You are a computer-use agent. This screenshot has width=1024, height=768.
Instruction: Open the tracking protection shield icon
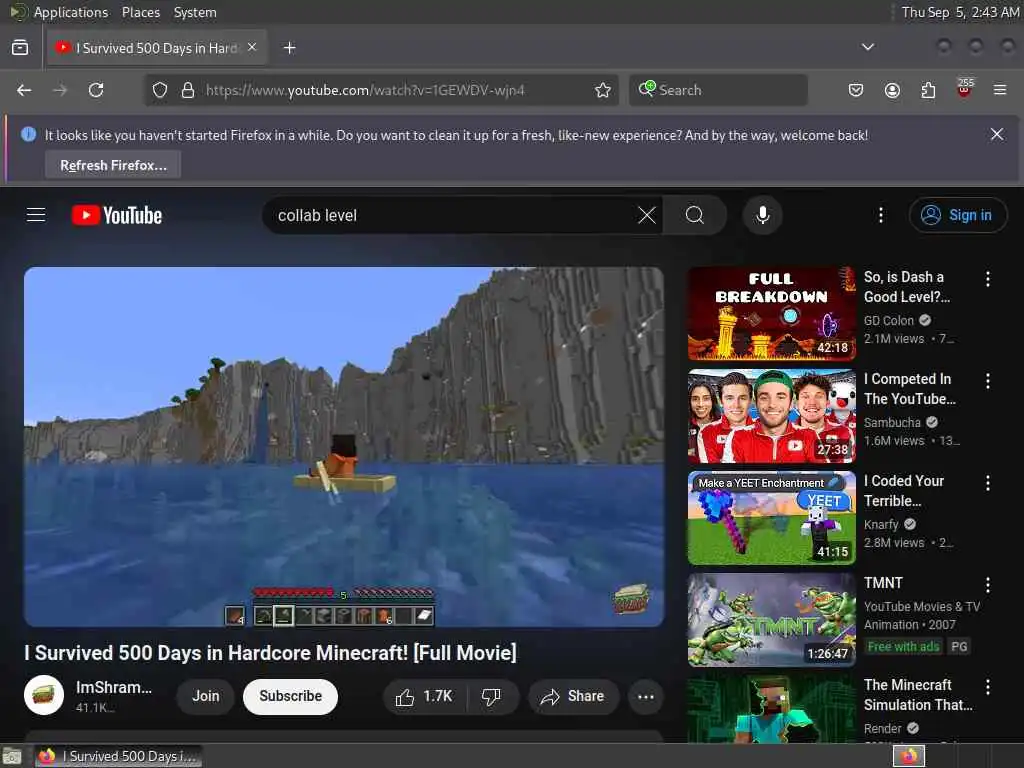[160, 90]
